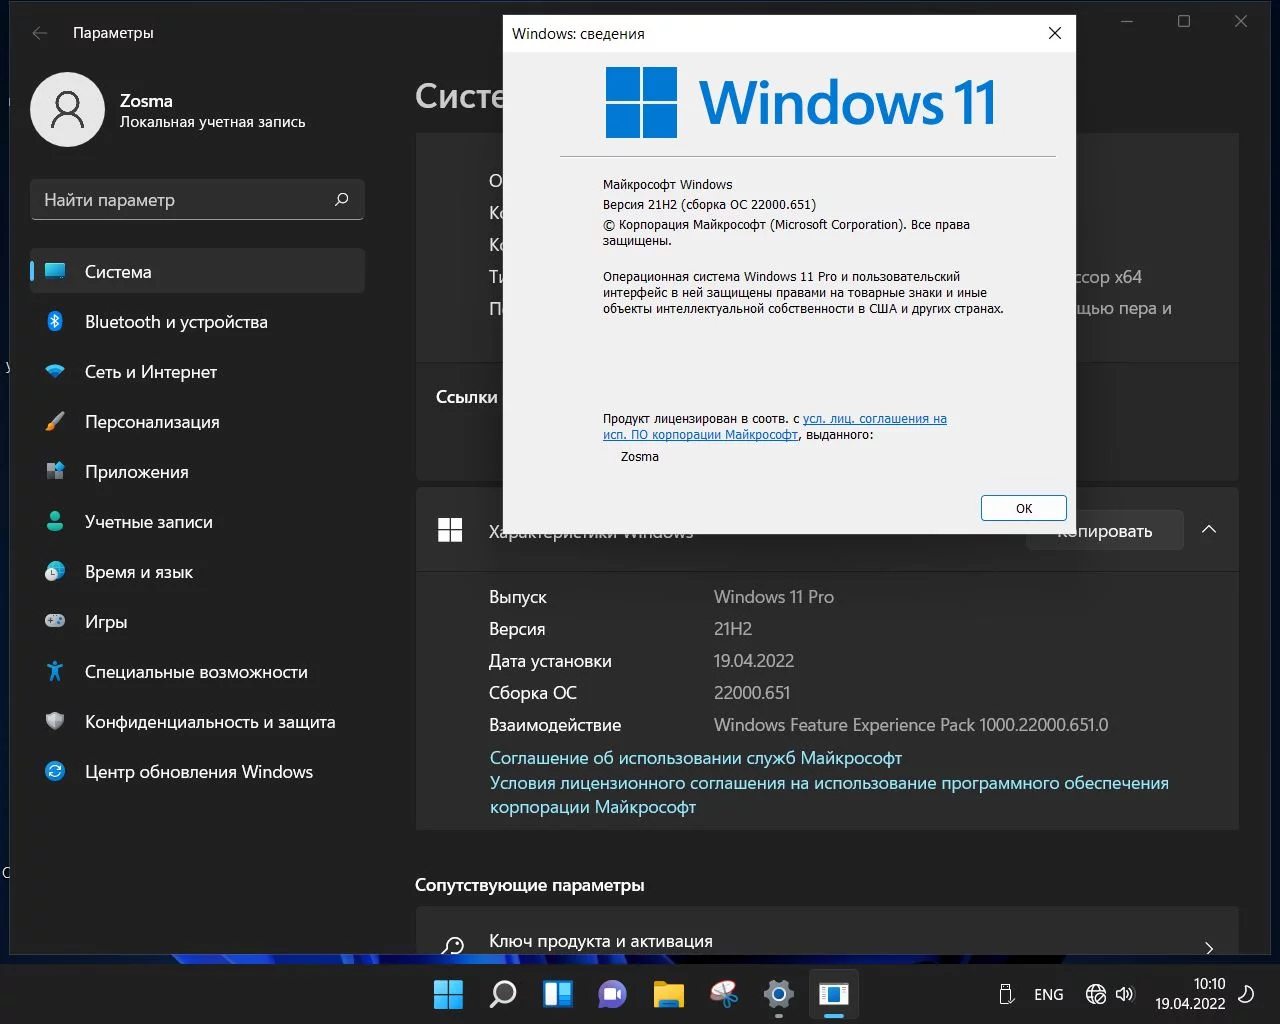The width and height of the screenshot is (1280, 1024).
Task: Click the install date '19.04.2022' value
Action: click(x=754, y=661)
